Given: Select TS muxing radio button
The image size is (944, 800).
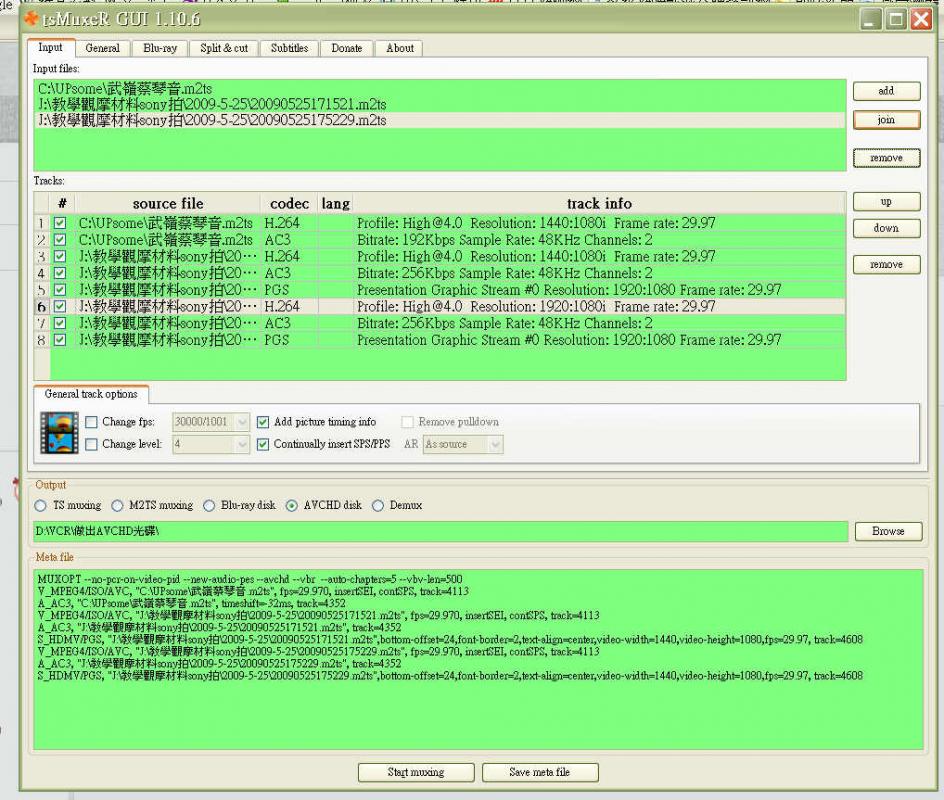Looking at the screenshot, I should point(41,505).
